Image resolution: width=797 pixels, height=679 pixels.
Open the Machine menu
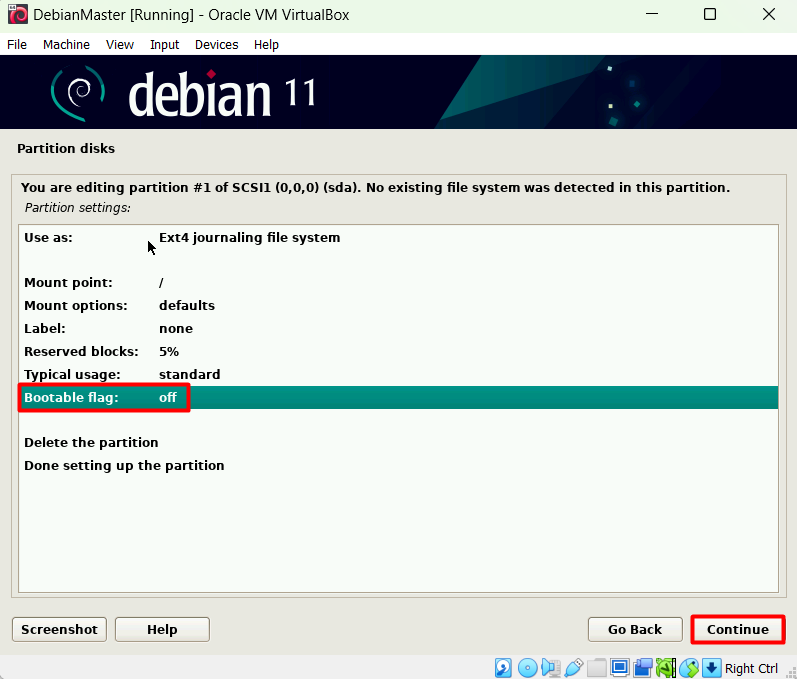click(66, 45)
